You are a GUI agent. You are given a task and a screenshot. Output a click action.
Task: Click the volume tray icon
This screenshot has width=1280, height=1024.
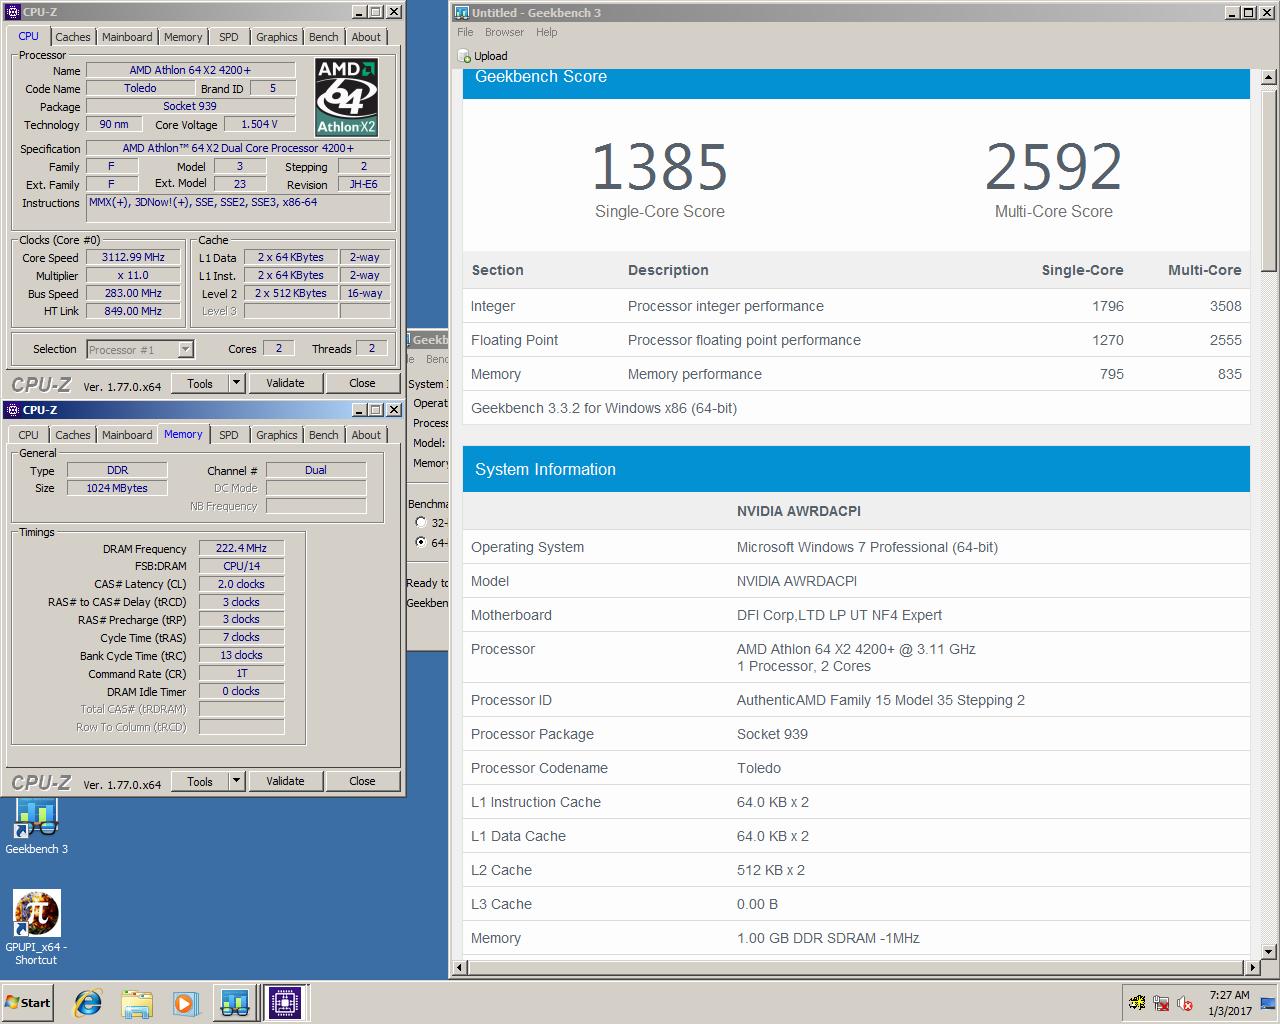[x=1185, y=1003]
